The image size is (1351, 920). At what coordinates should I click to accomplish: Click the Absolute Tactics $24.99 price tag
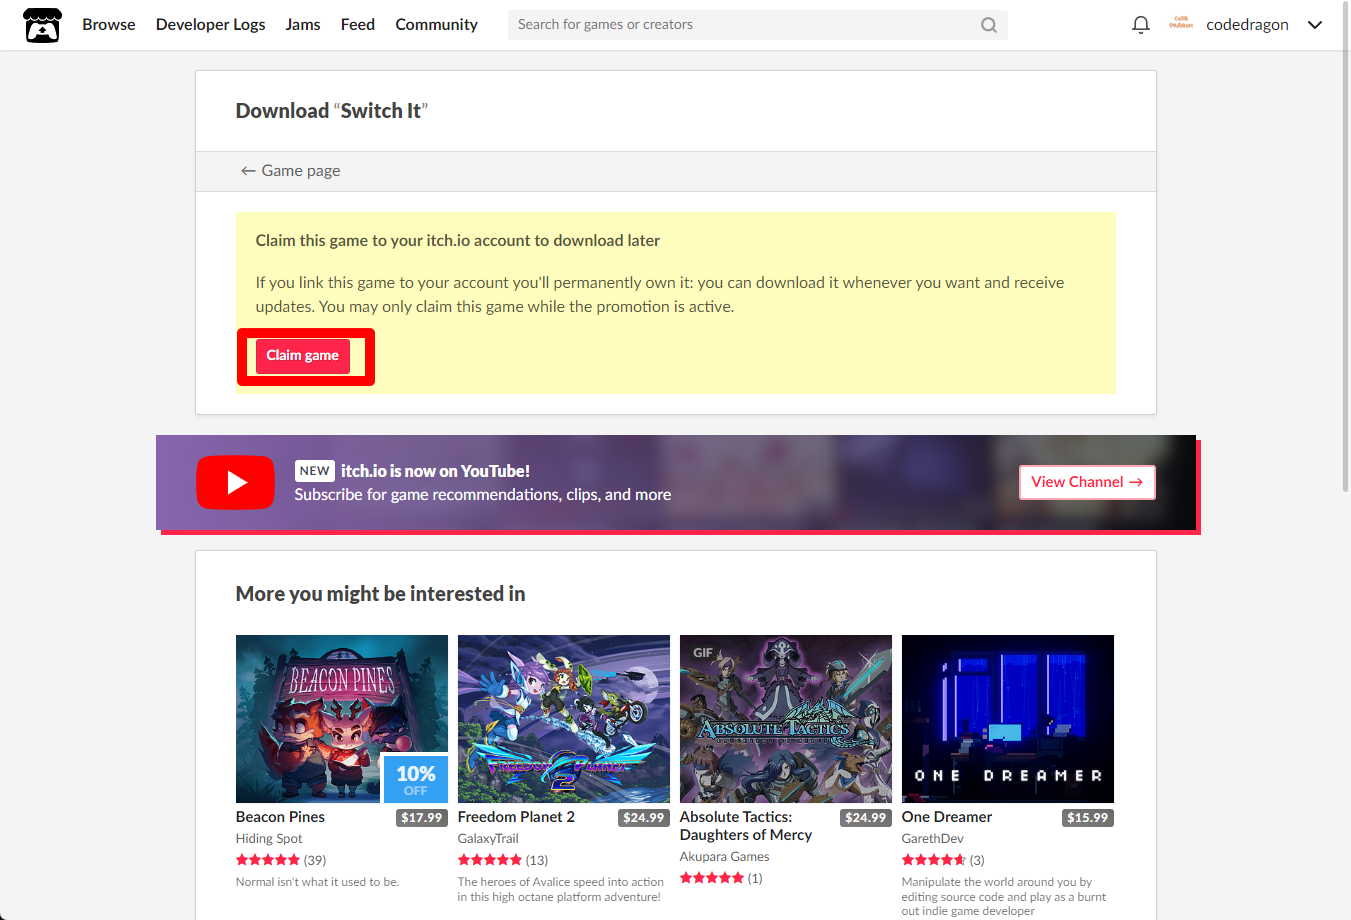point(866,818)
